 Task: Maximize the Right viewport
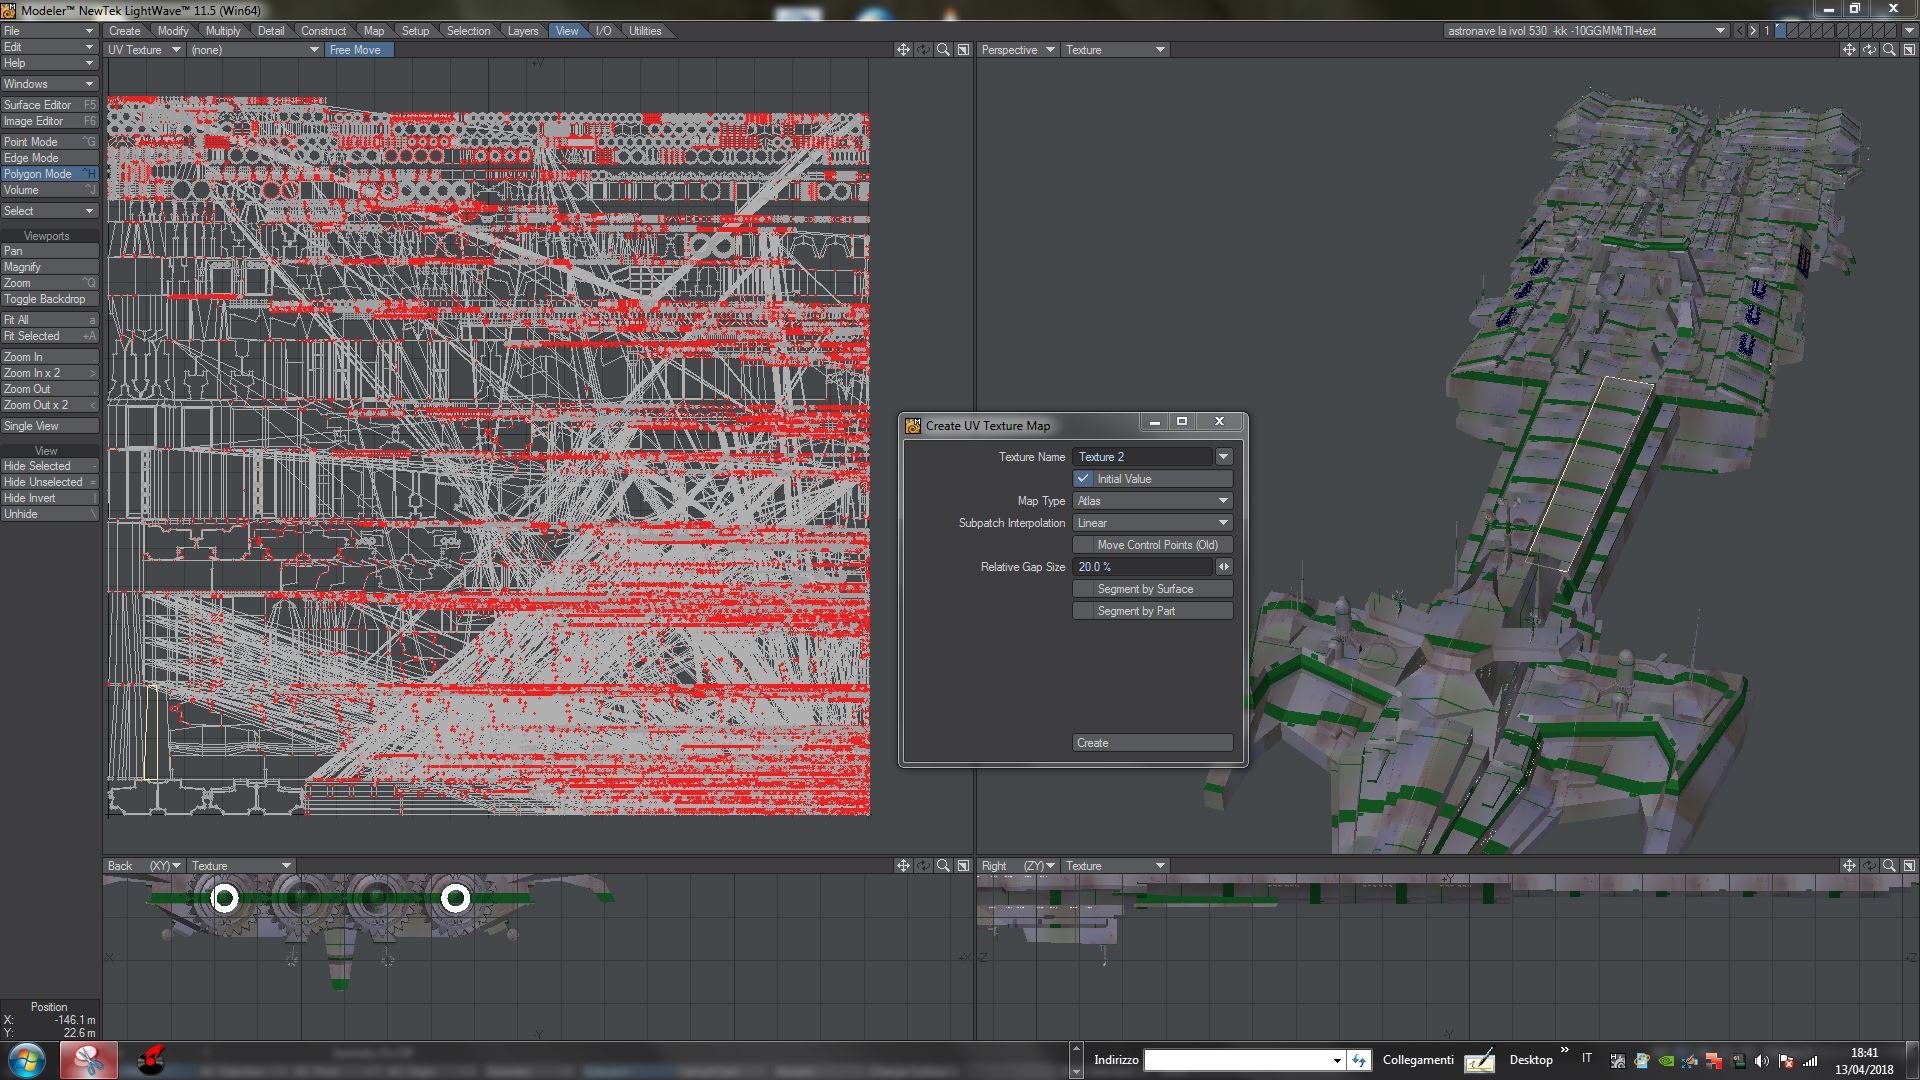[x=1909, y=866]
